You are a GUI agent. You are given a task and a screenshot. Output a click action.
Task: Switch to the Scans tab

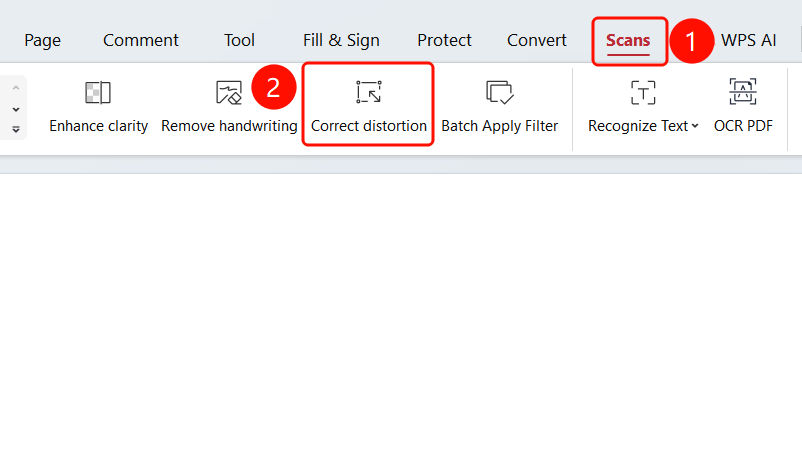(x=628, y=40)
